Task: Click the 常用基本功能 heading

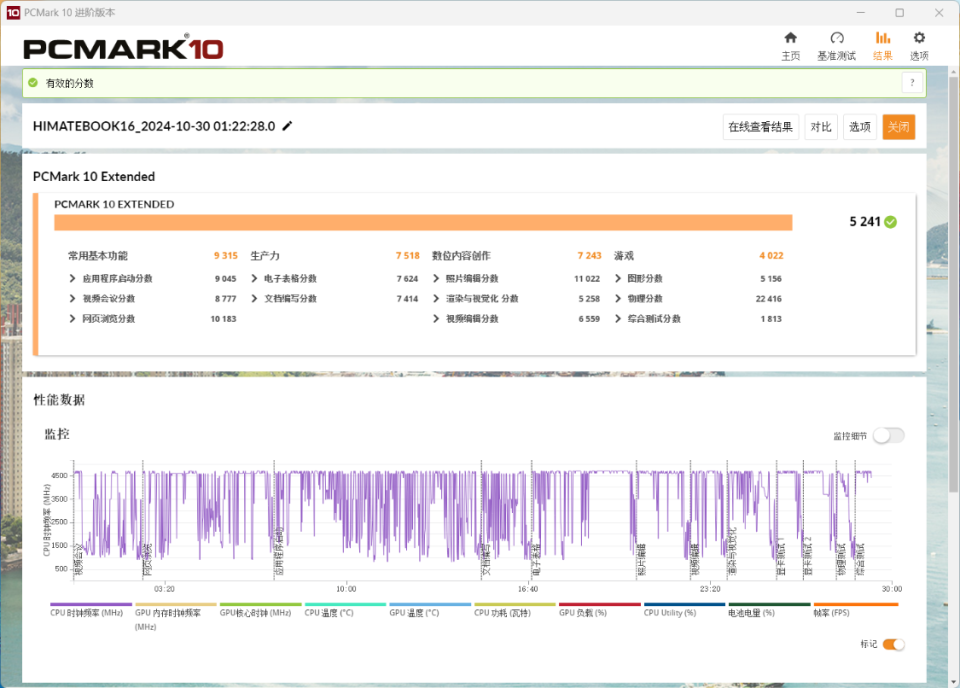Action: click(x=98, y=256)
